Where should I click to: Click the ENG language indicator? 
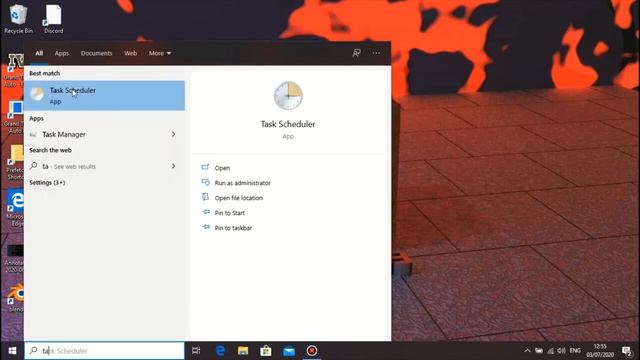click(575, 351)
